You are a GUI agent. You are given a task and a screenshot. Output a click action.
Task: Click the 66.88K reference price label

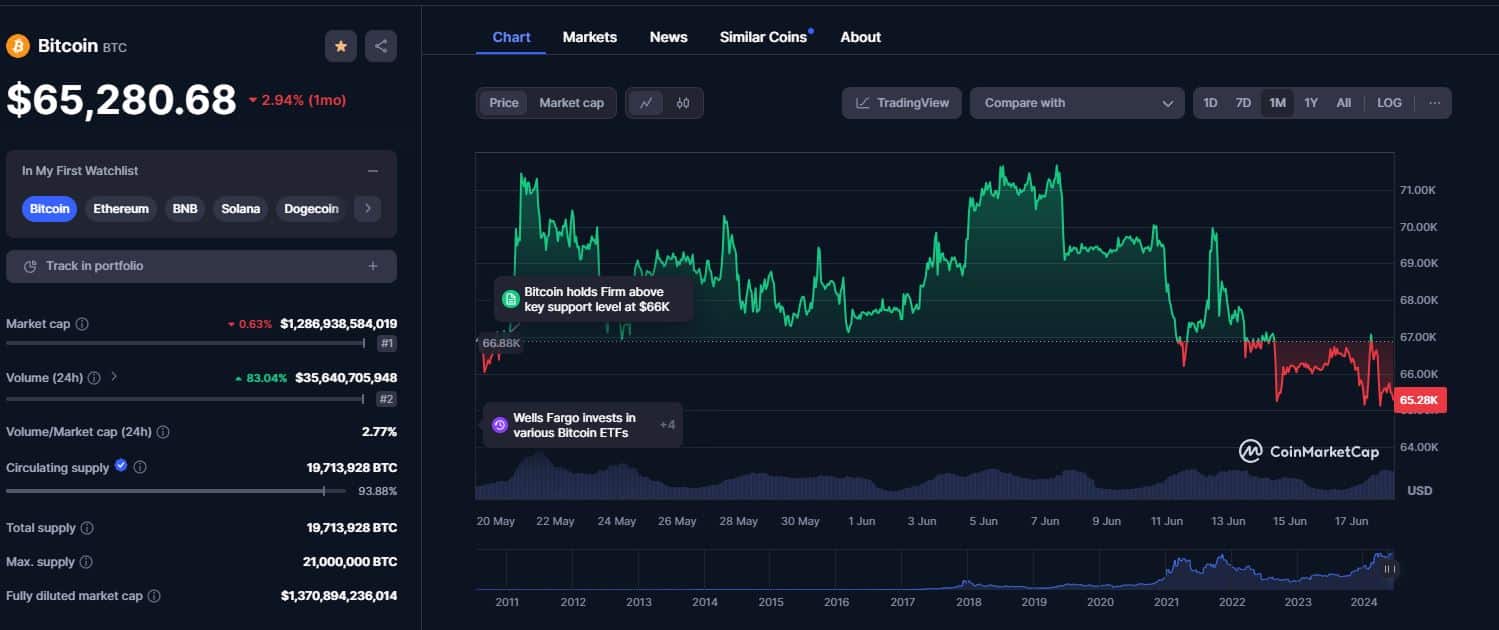501,343
